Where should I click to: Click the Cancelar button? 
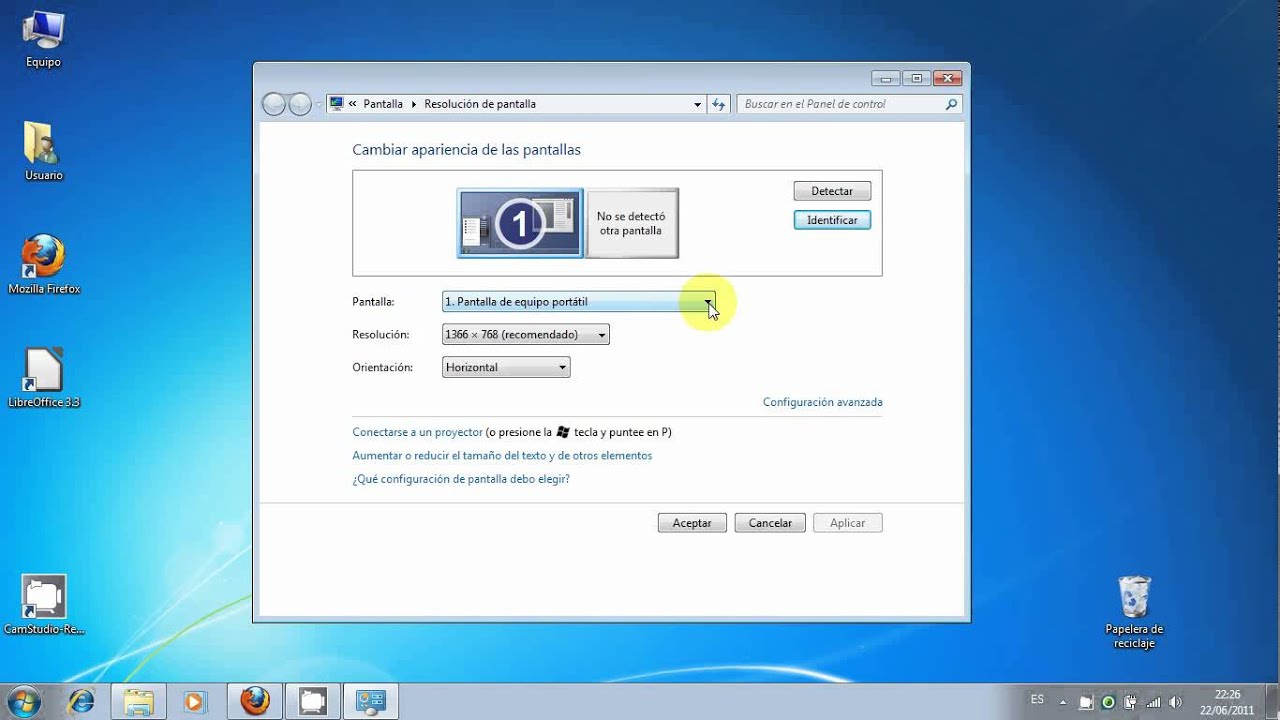click(770, 523)
